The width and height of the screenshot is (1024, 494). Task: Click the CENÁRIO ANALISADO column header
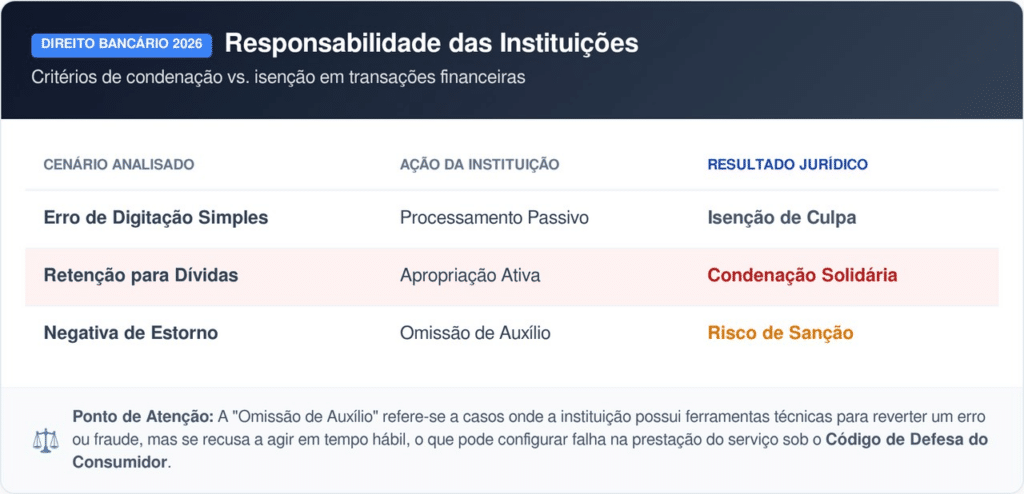coord(119,164)
